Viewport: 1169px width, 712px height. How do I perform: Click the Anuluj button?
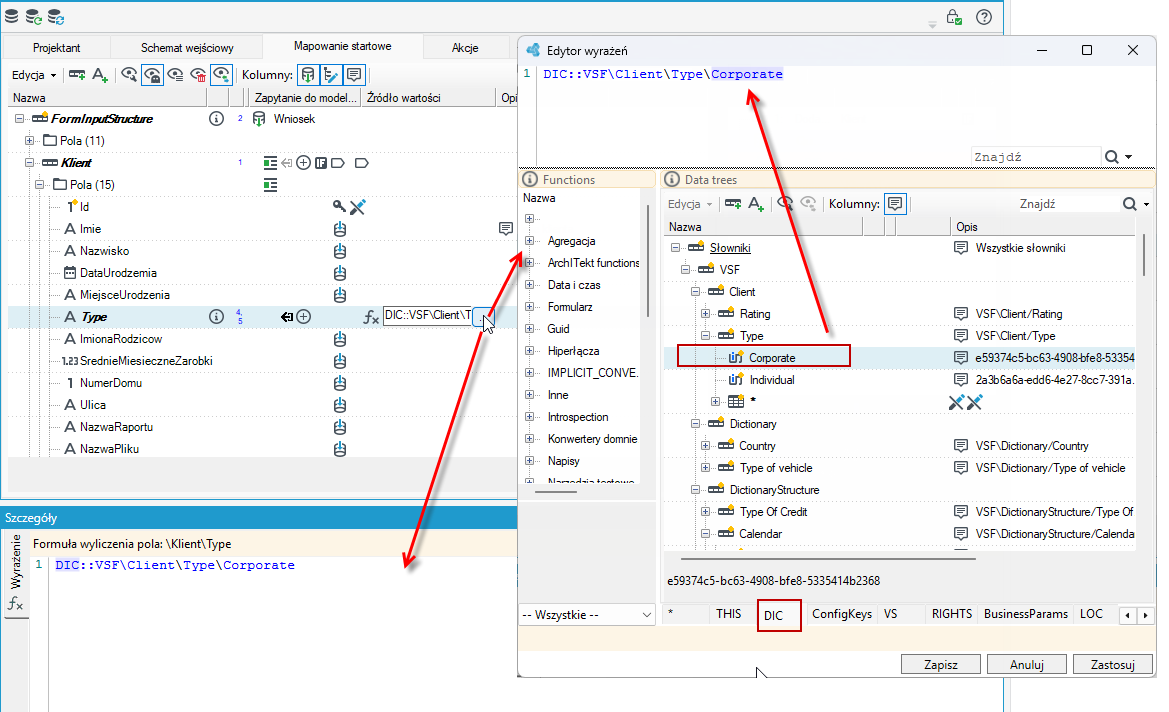pyautogui.click(x=1027, y=664)
